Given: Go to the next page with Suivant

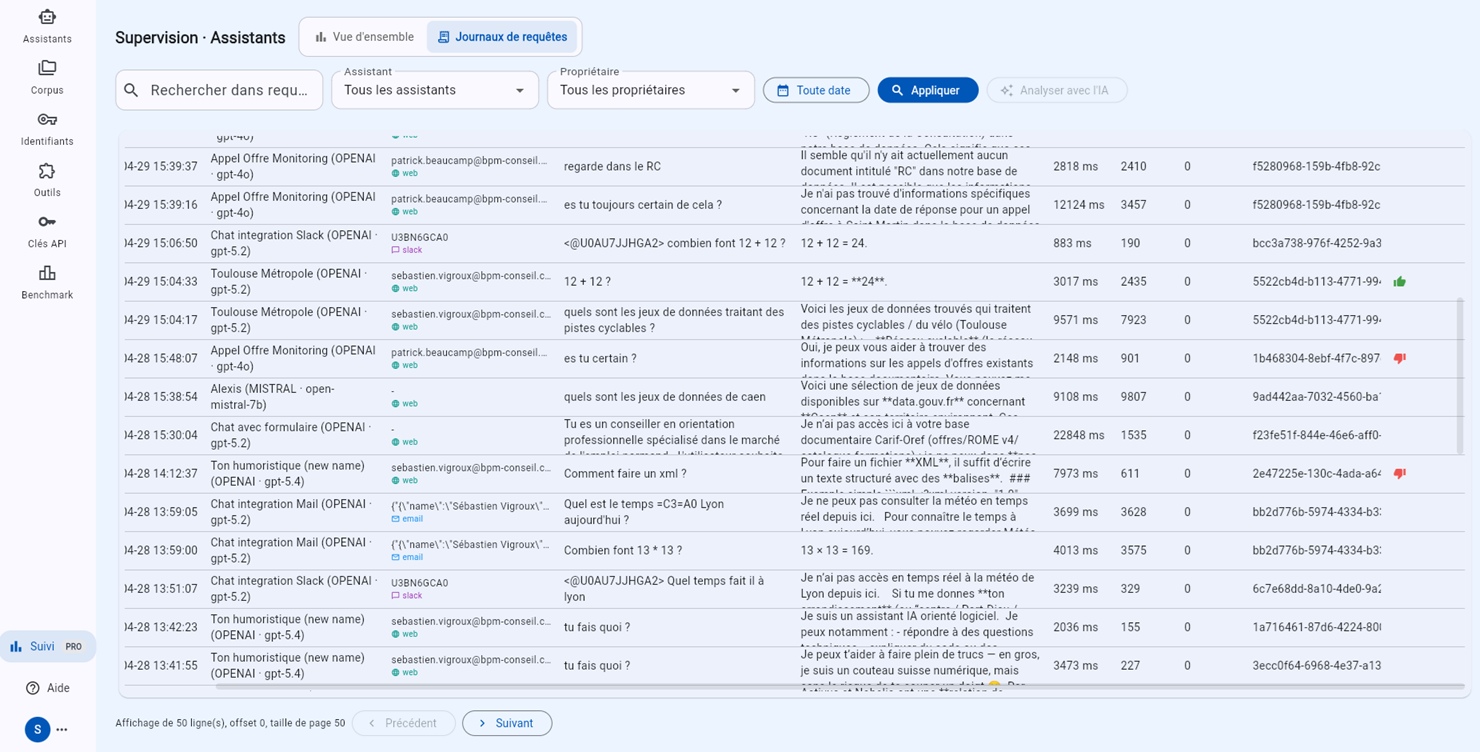Looking at the screenshot, I should point(507,723).
